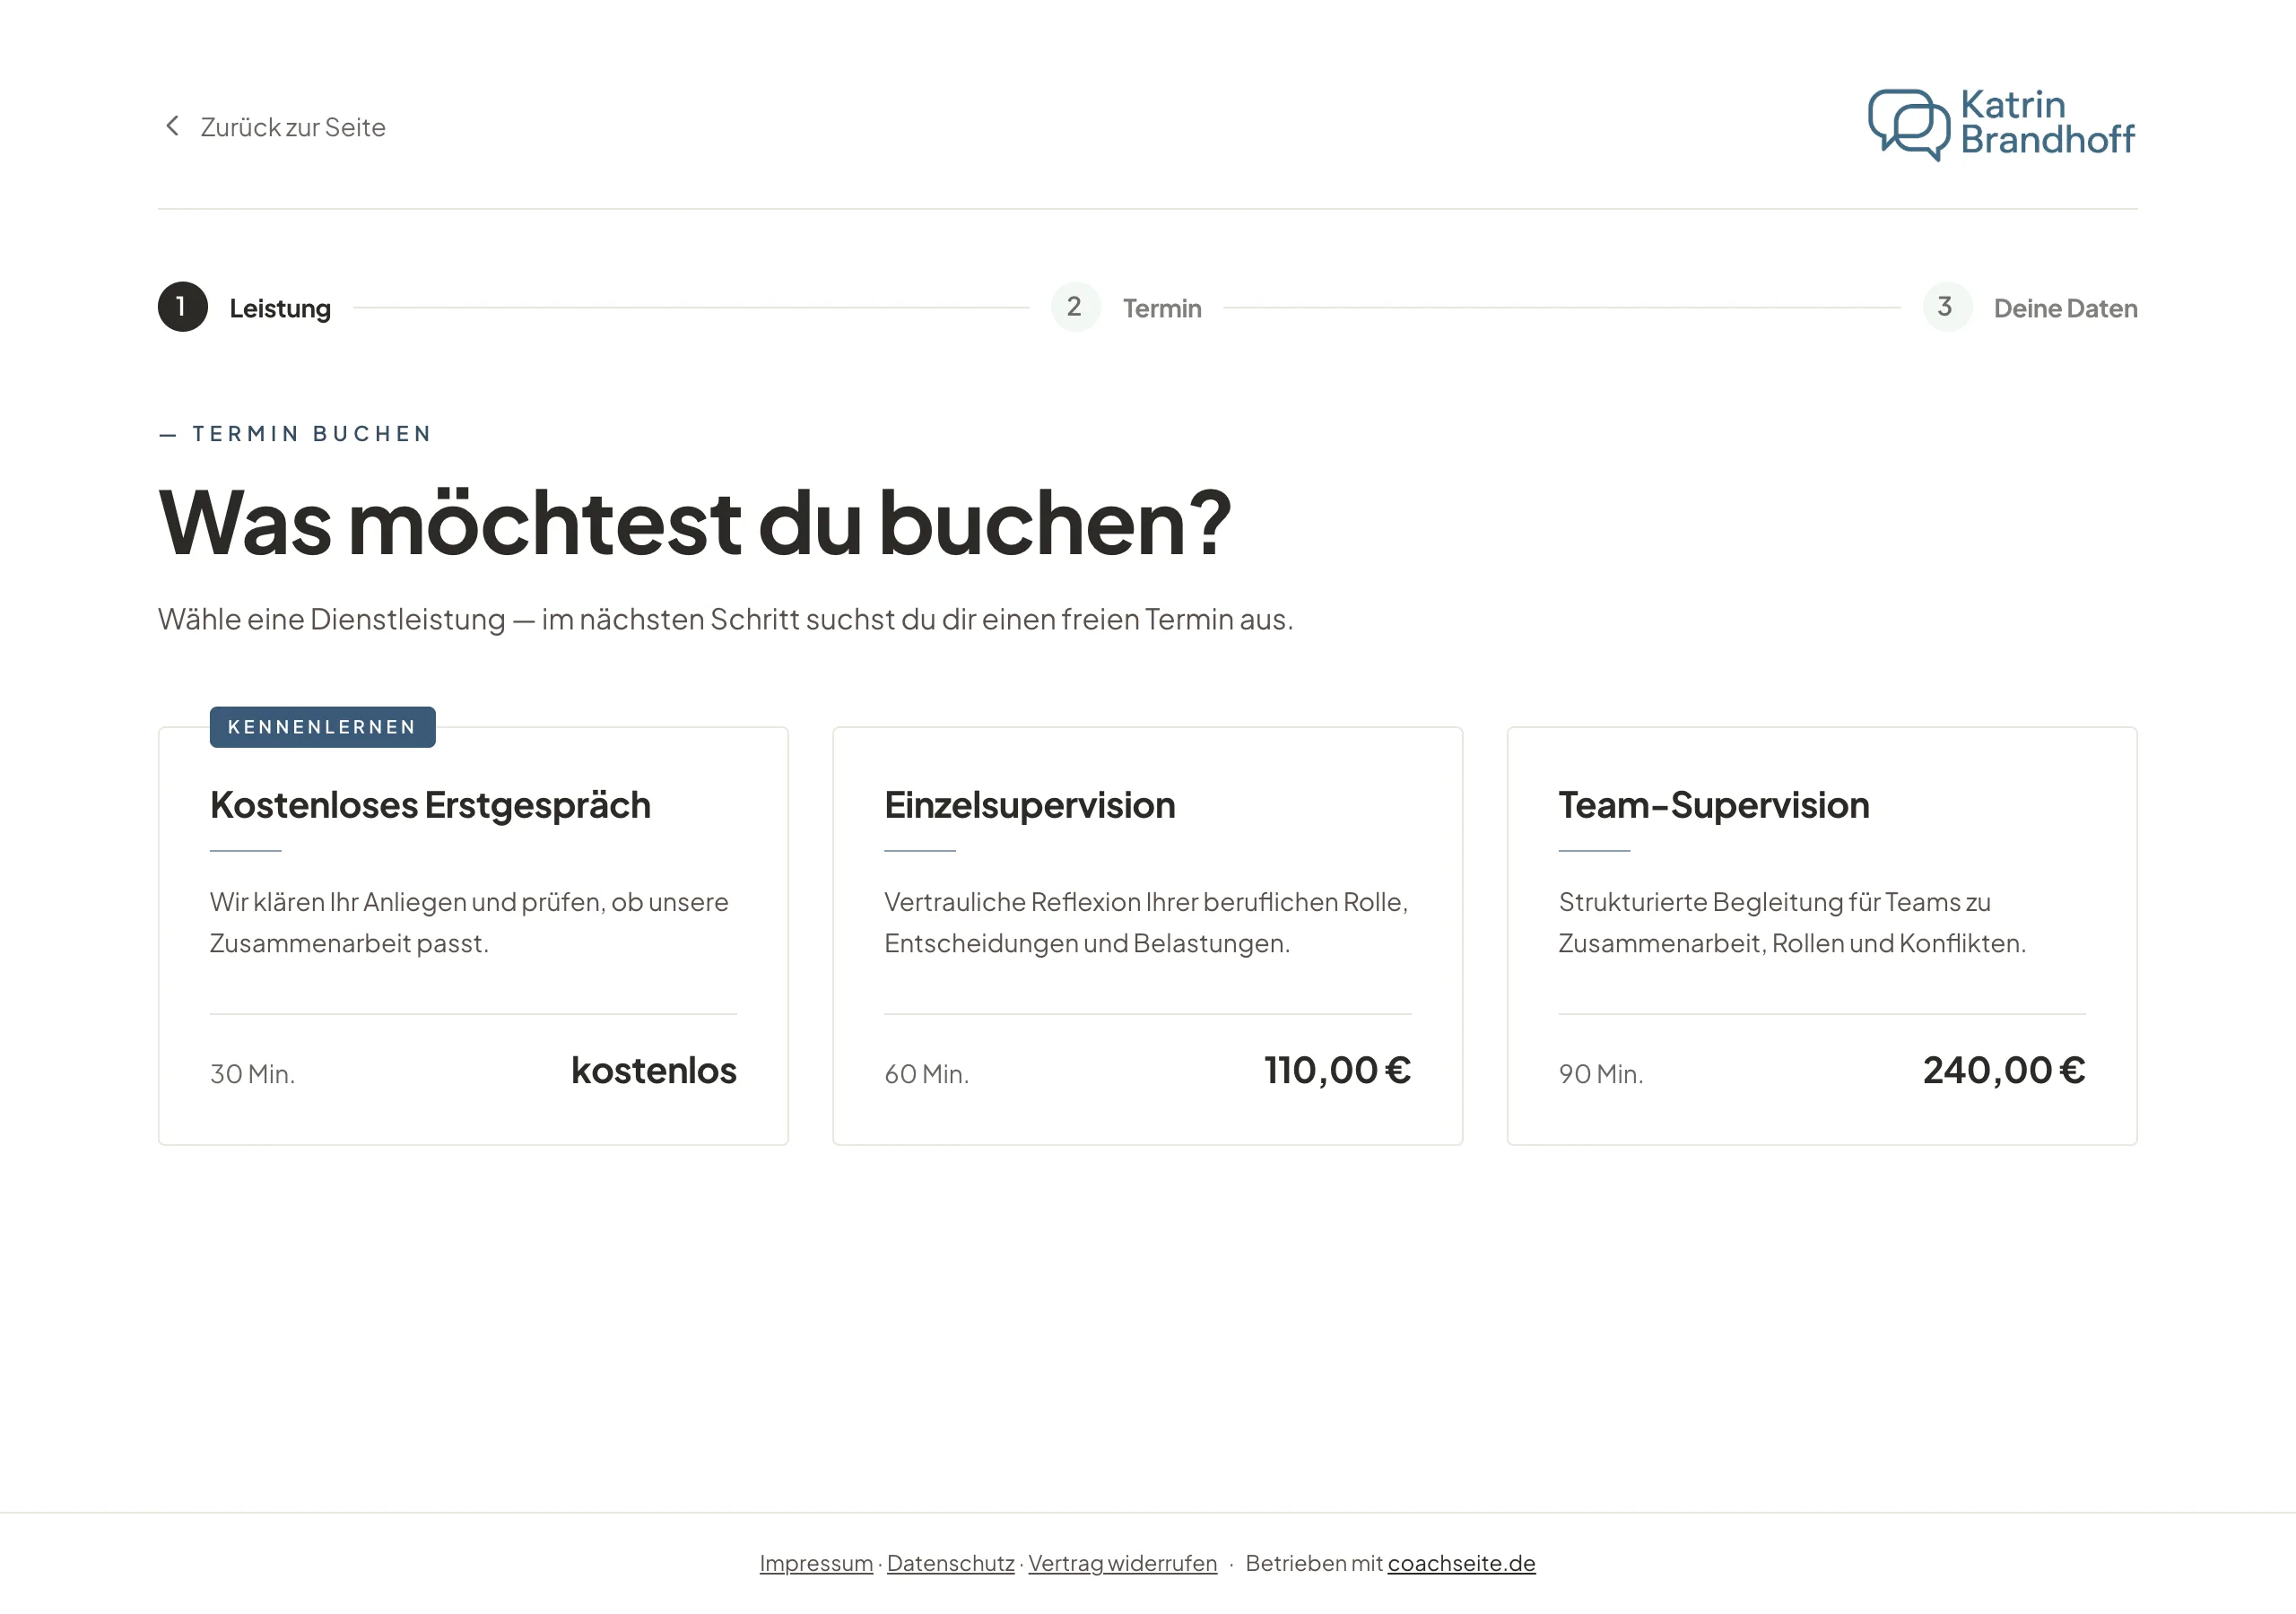Click the Erstgespräch description about Anliegen
The width and height of the screenshot is (2296, 1614).
469,923
